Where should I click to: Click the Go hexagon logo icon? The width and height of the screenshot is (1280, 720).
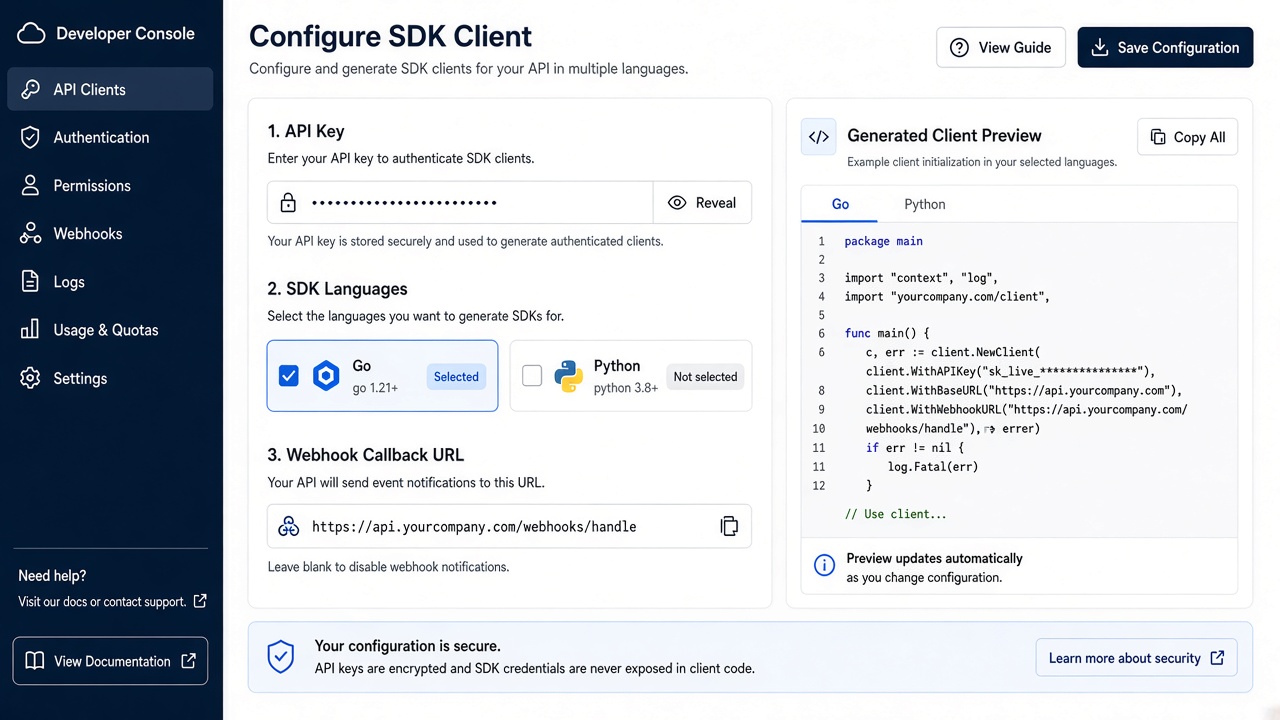[x=326, y=376]
